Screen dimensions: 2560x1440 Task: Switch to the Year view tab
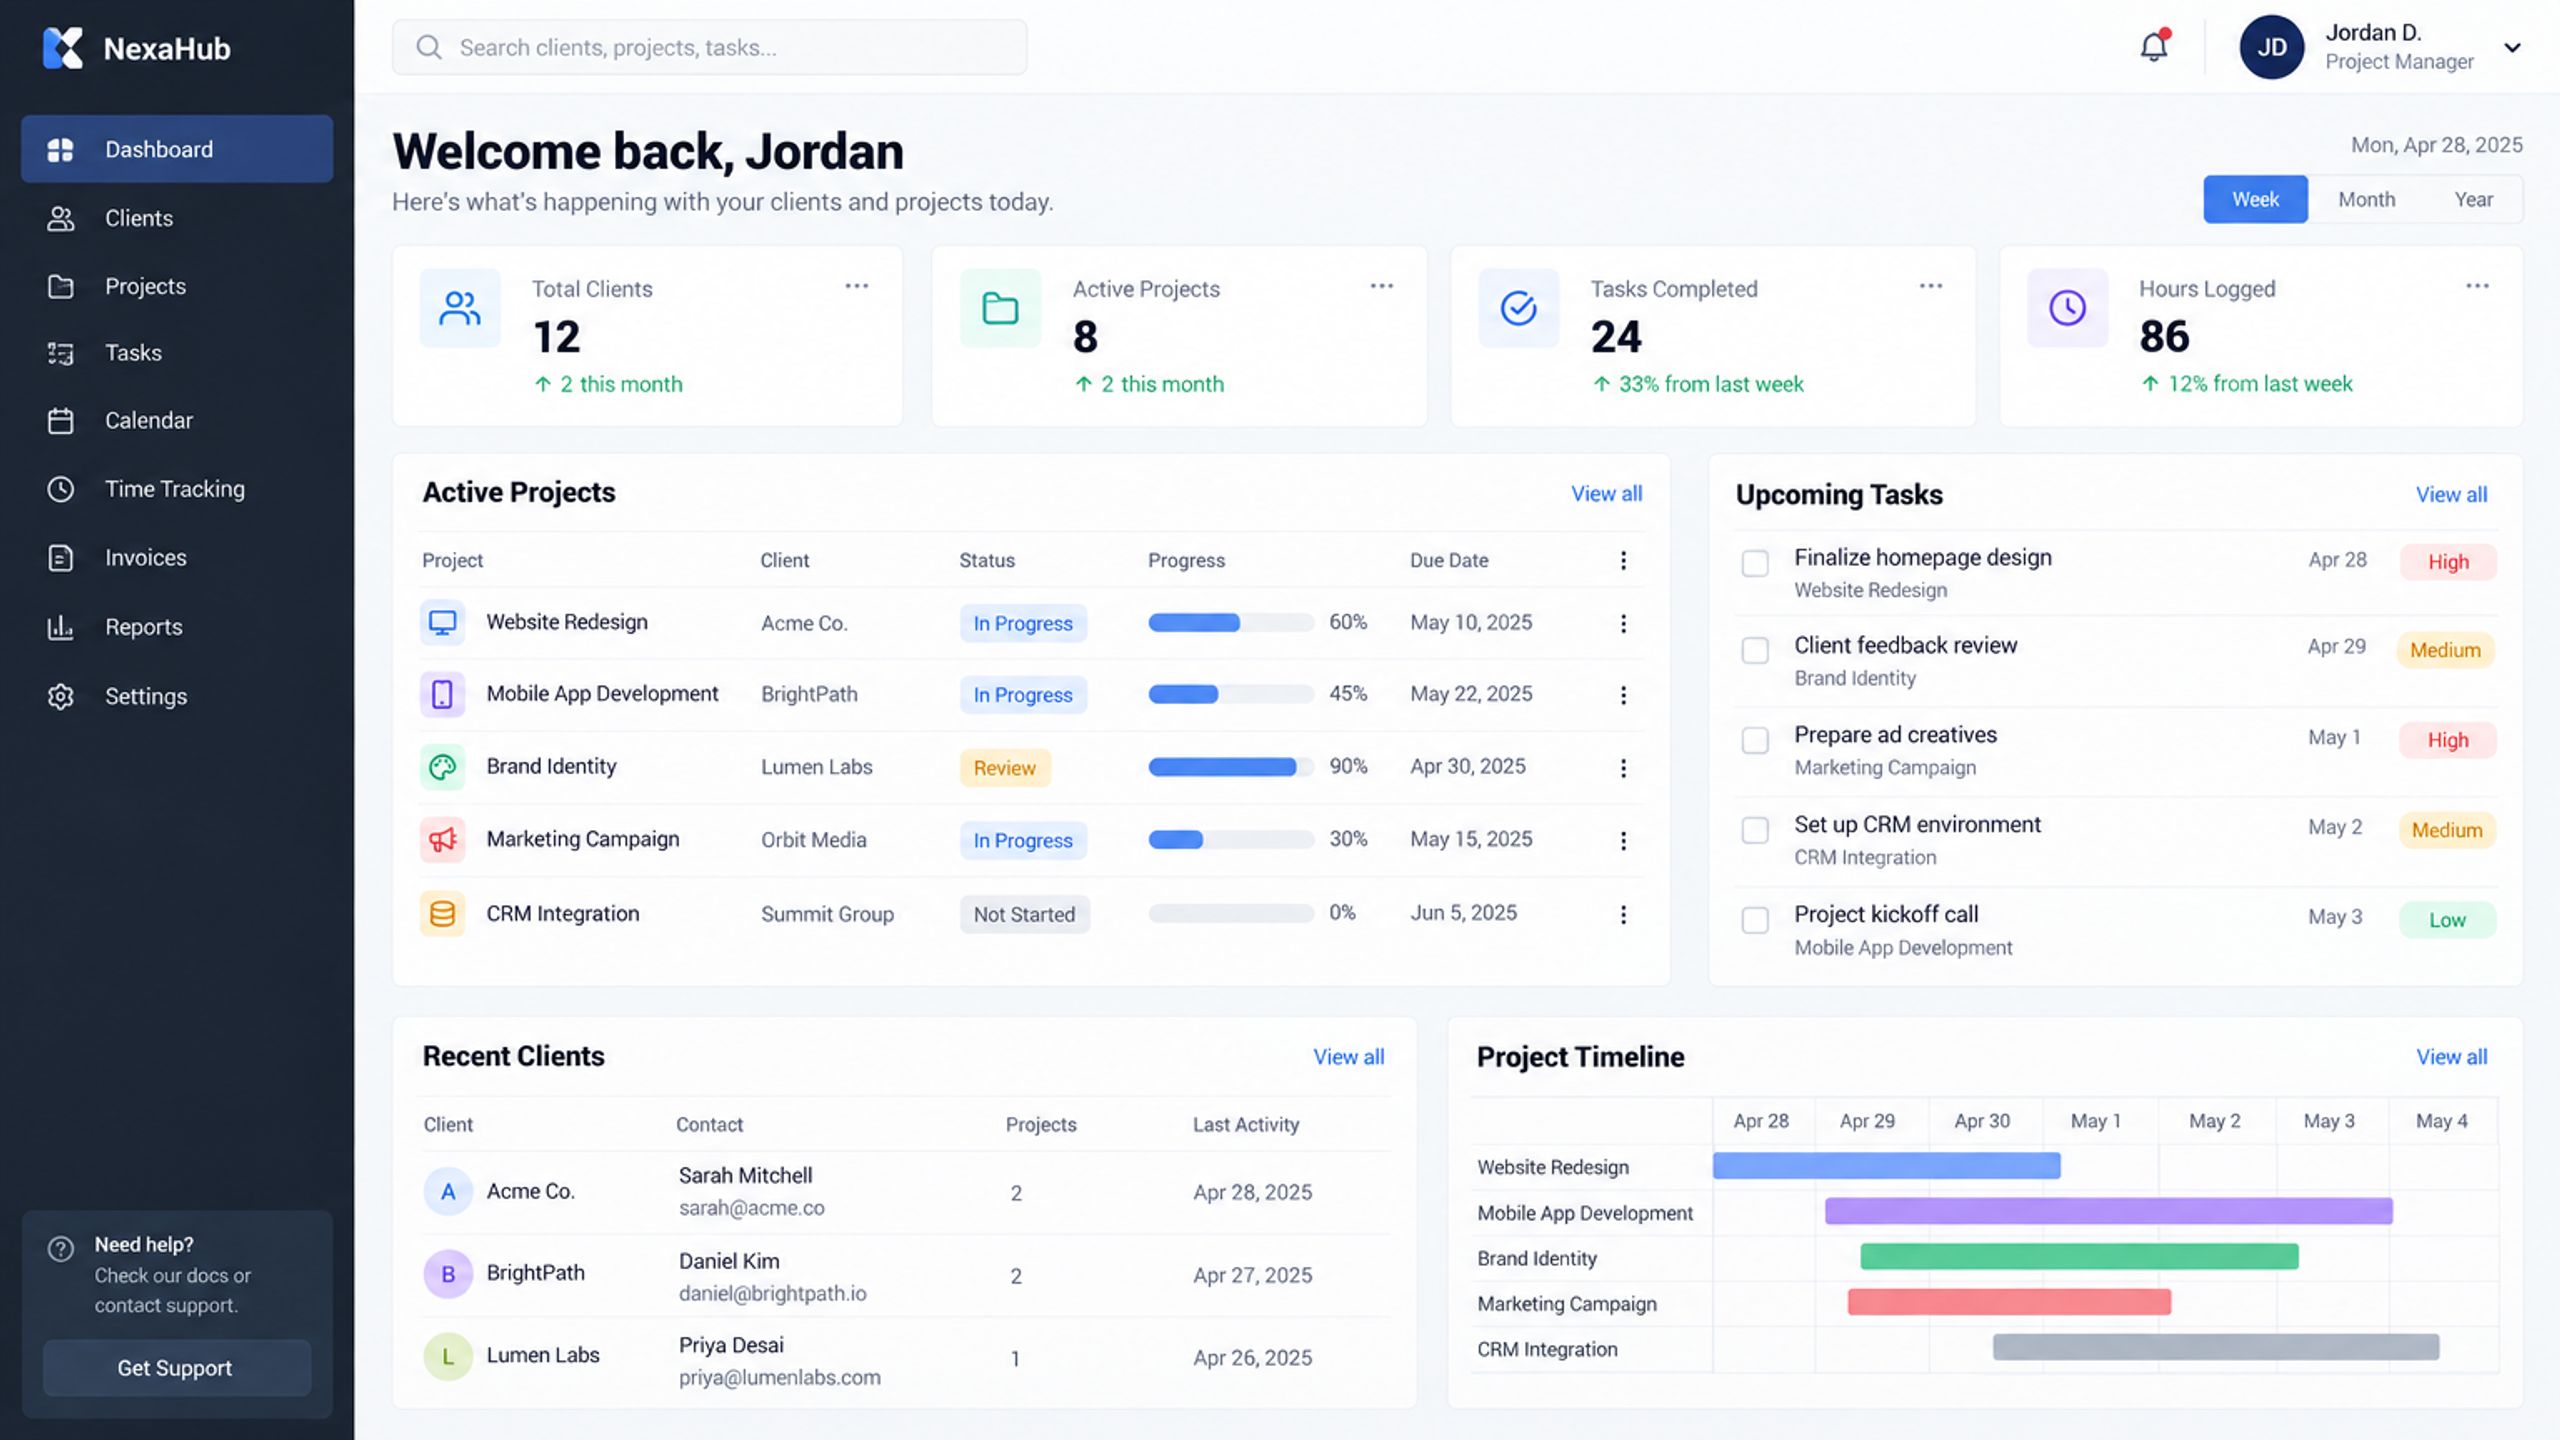click(x=2473, y=199)
